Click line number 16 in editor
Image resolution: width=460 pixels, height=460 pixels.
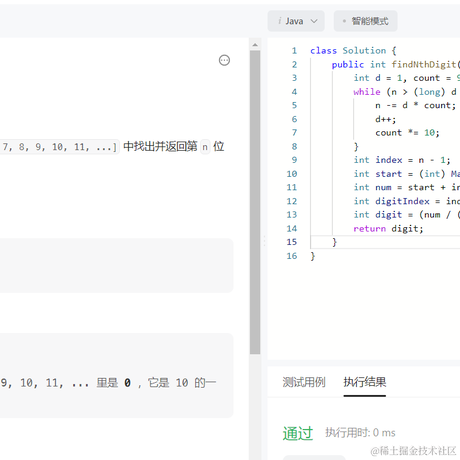[x=292, y=256]
